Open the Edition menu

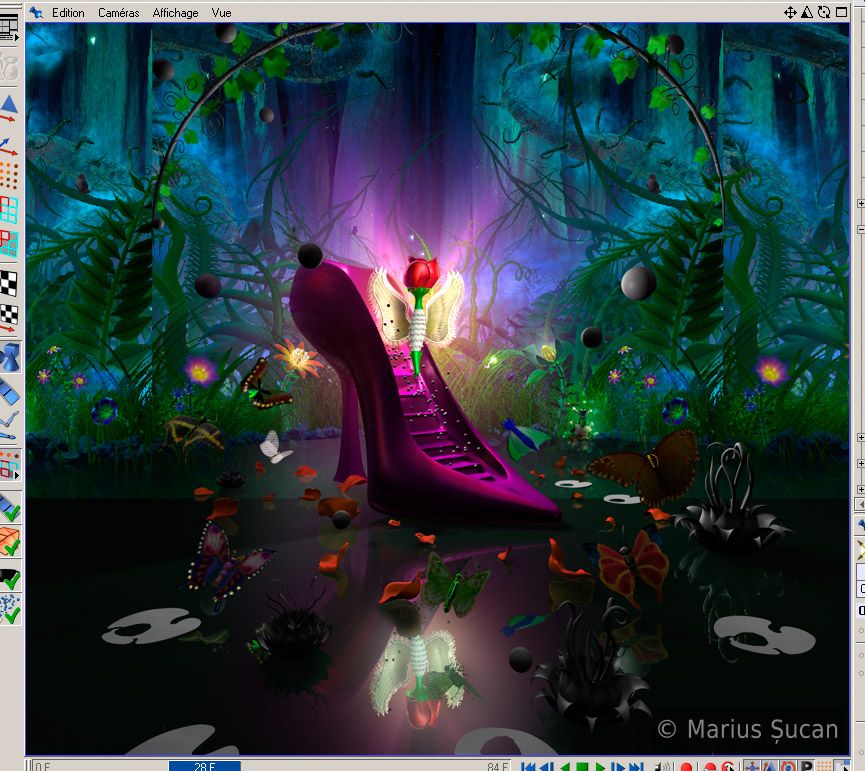coord(68,13)
